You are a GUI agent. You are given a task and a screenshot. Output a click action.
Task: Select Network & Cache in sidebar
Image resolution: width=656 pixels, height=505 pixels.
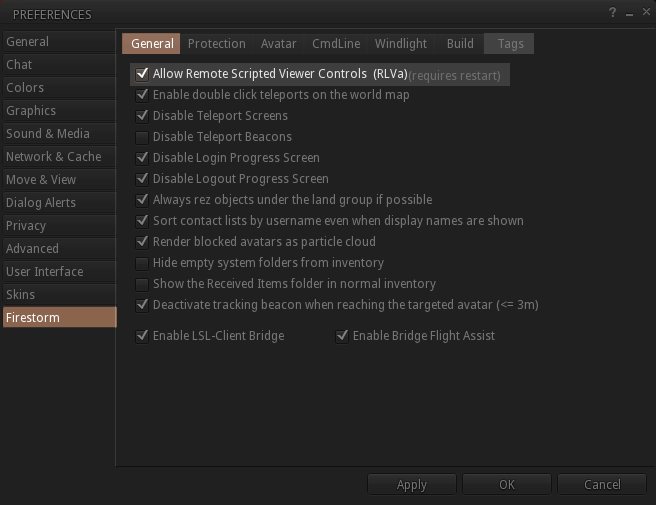tap(53, 157)
